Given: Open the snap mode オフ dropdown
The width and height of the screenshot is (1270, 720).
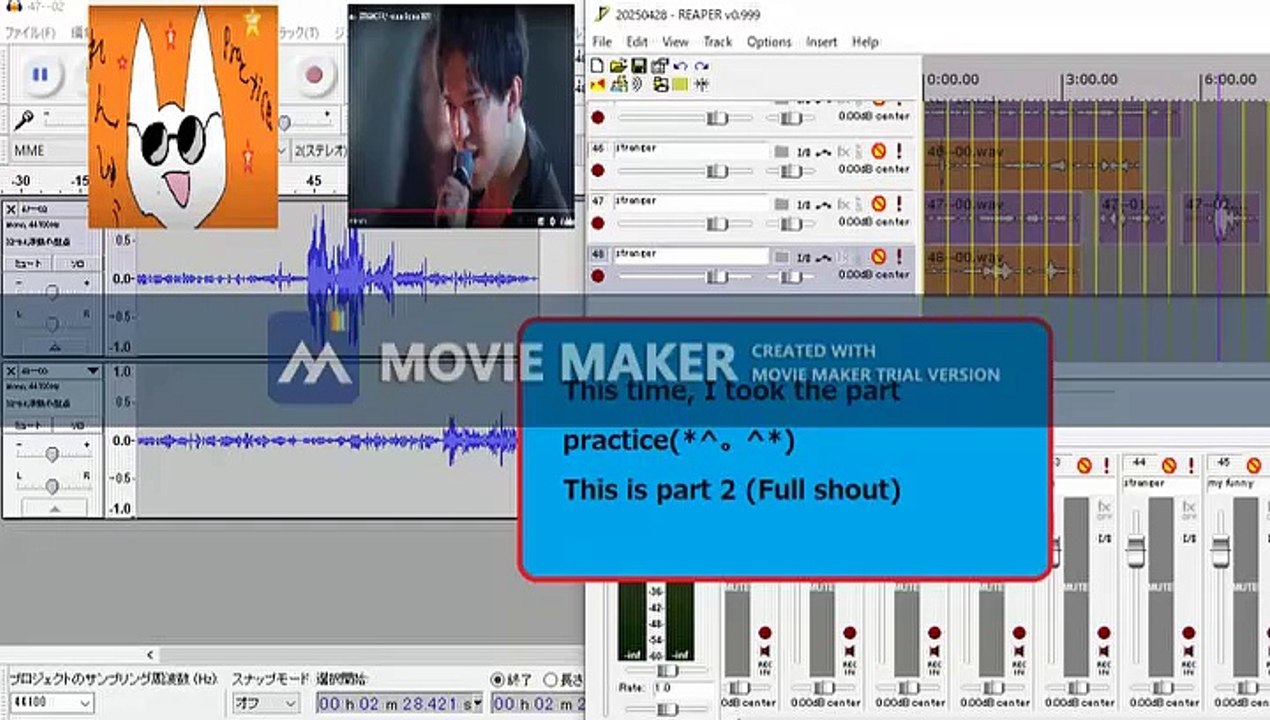Looking at the screenshot, I should [265, 703].
